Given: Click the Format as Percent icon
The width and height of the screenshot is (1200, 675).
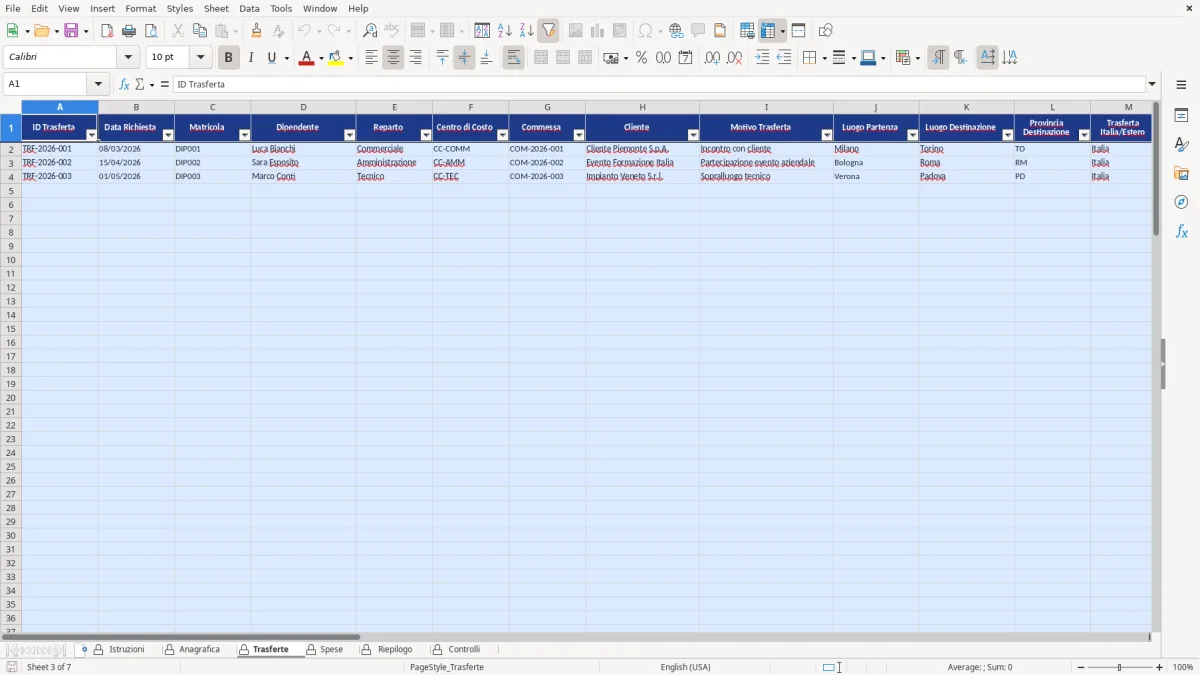Looking at the screenshot, I should point(641,58).
